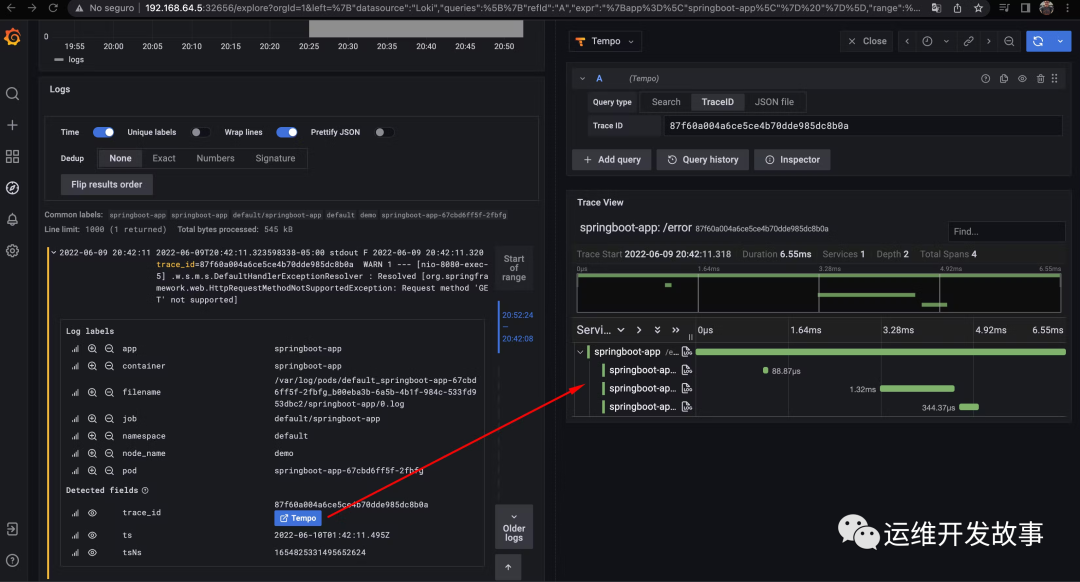Image resolution: width=1080 pixels, height=582 pixels.
Task: Switch query type to Search tab
Action: pos(666,102)
